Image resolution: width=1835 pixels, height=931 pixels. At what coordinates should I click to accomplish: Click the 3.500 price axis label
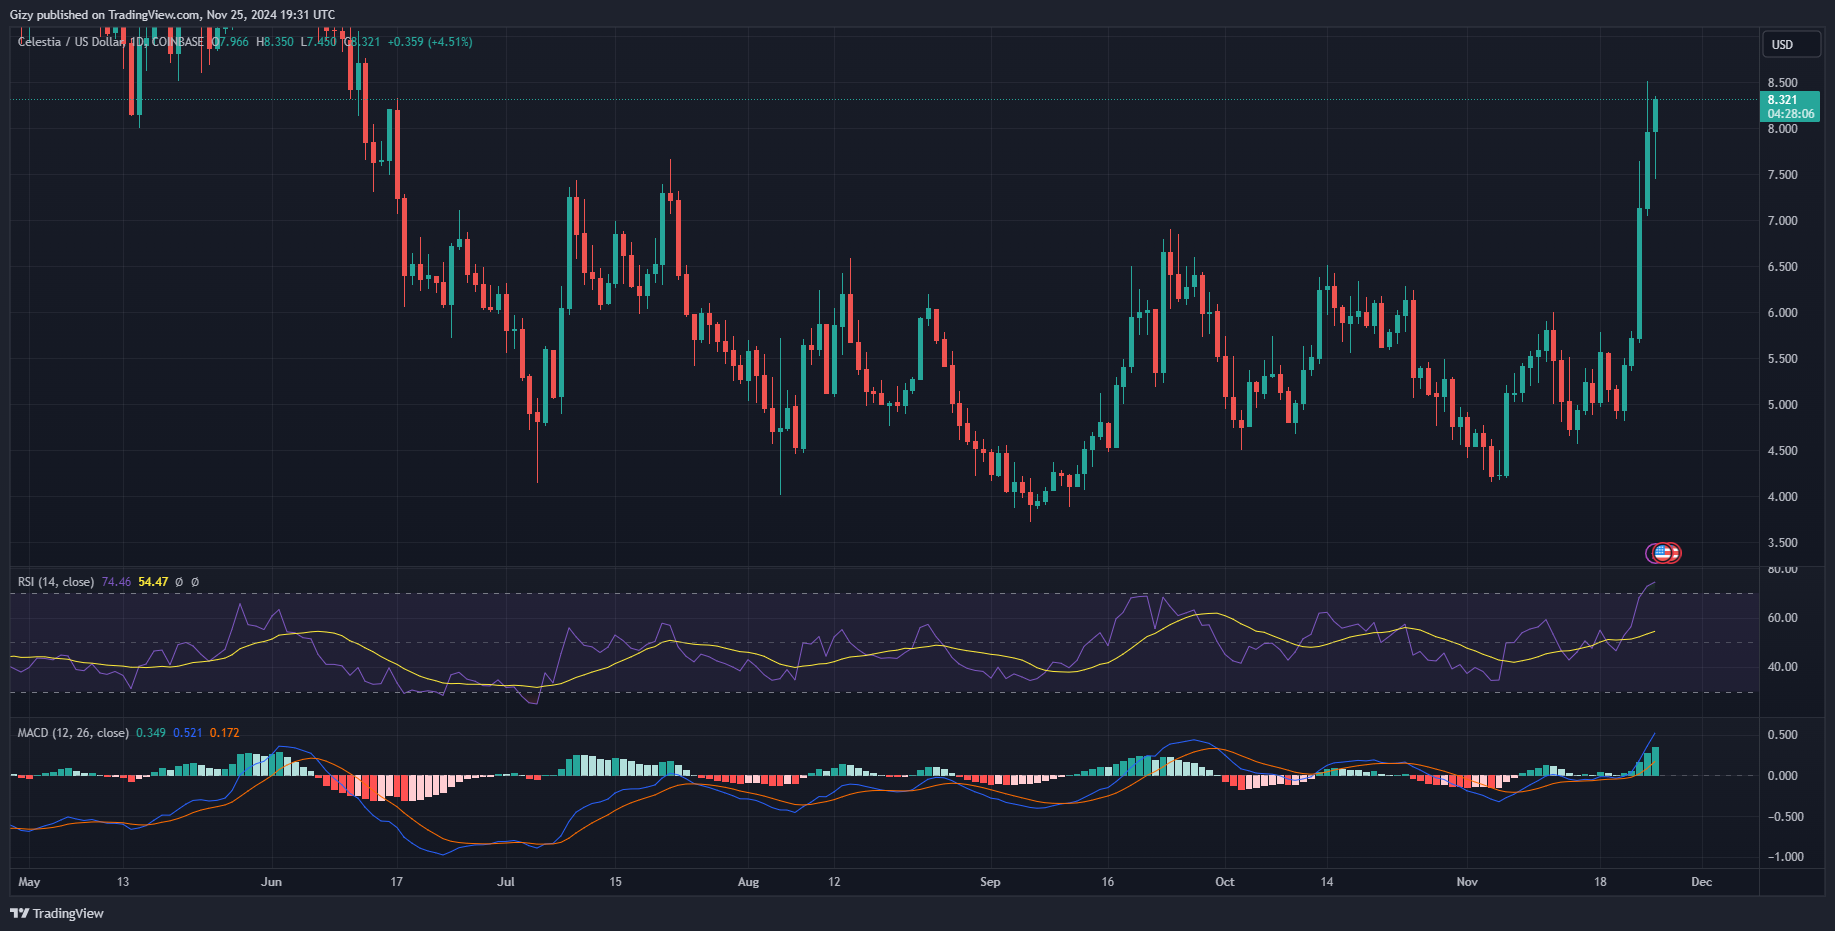point(1782,543)
